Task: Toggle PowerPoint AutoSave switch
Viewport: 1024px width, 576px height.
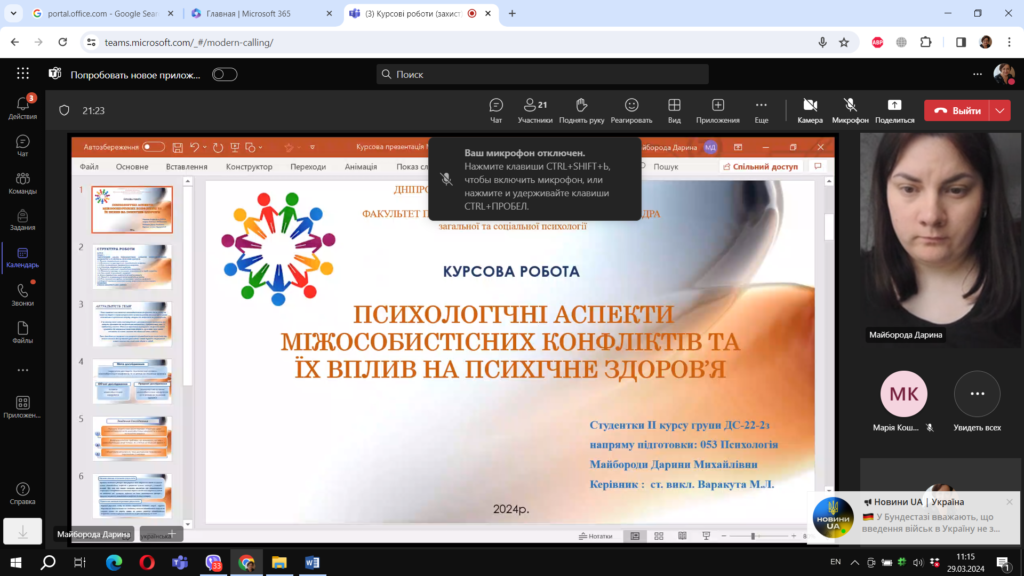Action: coord(153,147)
